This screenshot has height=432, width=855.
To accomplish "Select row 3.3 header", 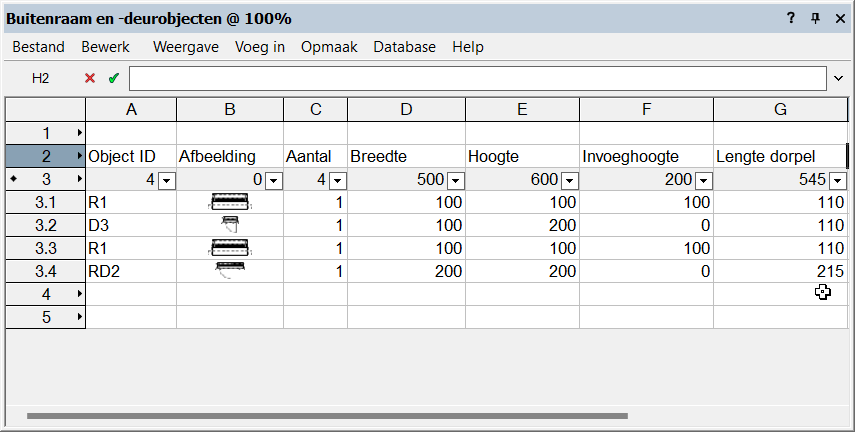I will [x=45, y=248].
